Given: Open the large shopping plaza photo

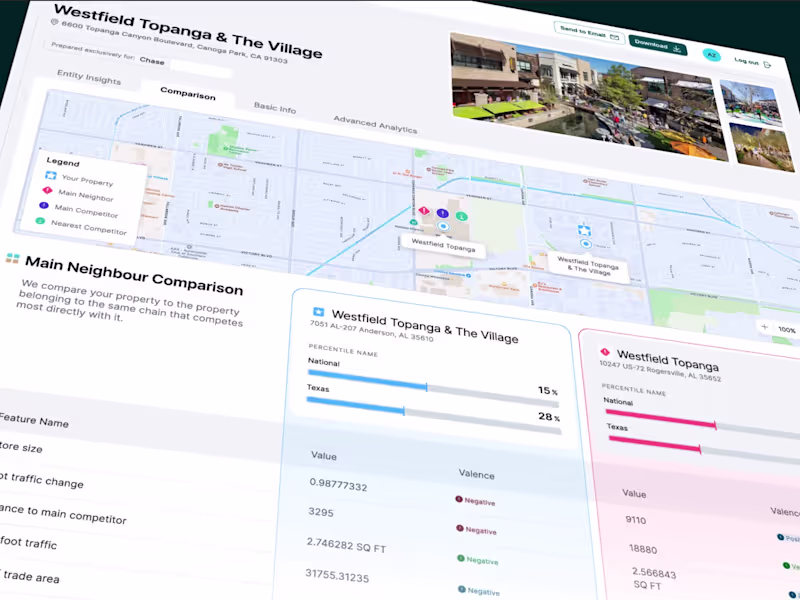Looking at the screenshot, I should 589,95.
